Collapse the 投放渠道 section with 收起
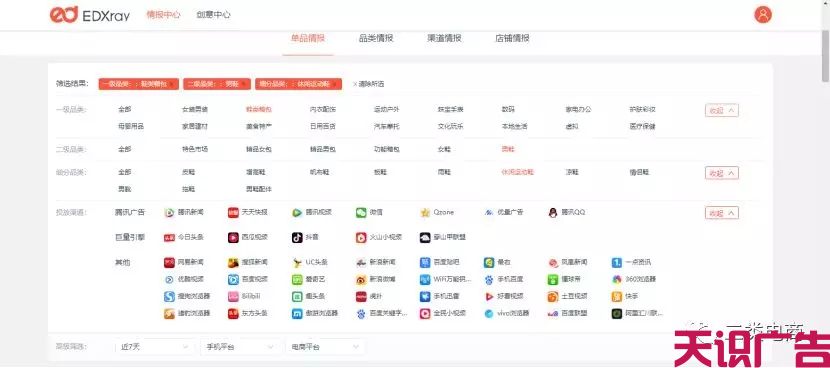Image resolution: width=830 pixels, height=368 pixels. 721,213
